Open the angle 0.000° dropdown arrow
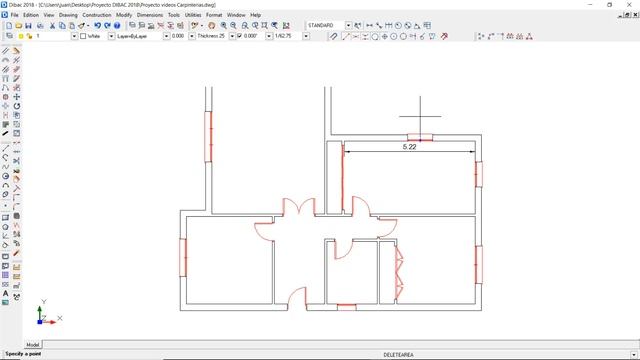This screenshot has width=640, height=360. (x=269, y=36)
